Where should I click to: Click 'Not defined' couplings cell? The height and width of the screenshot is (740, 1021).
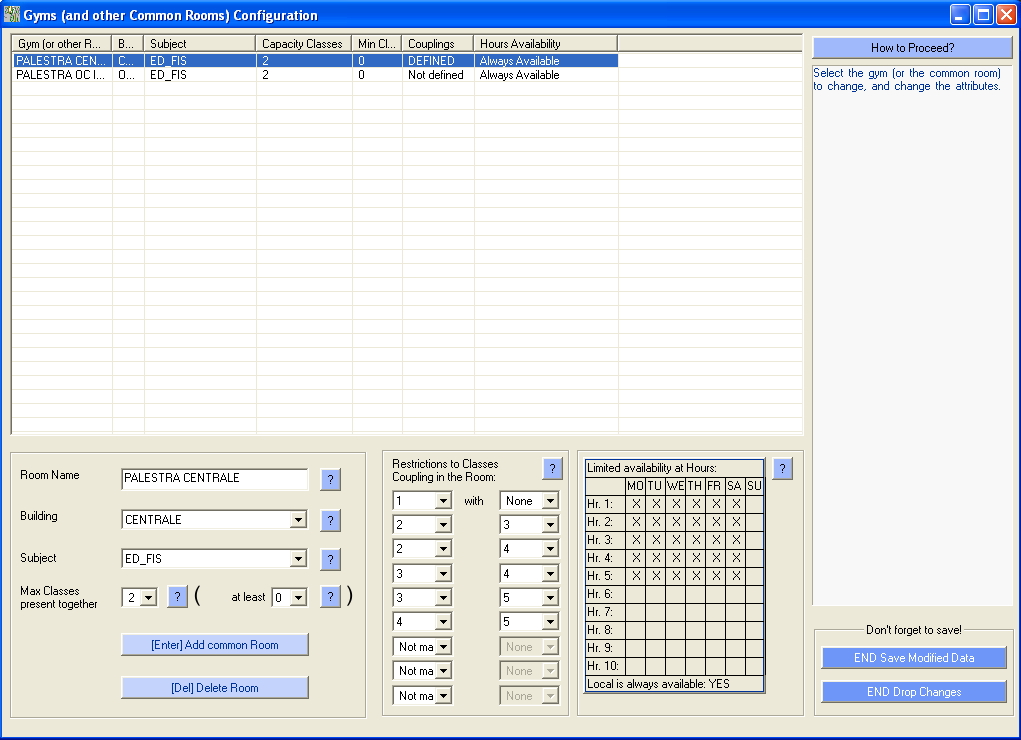[x=436, y=75]
